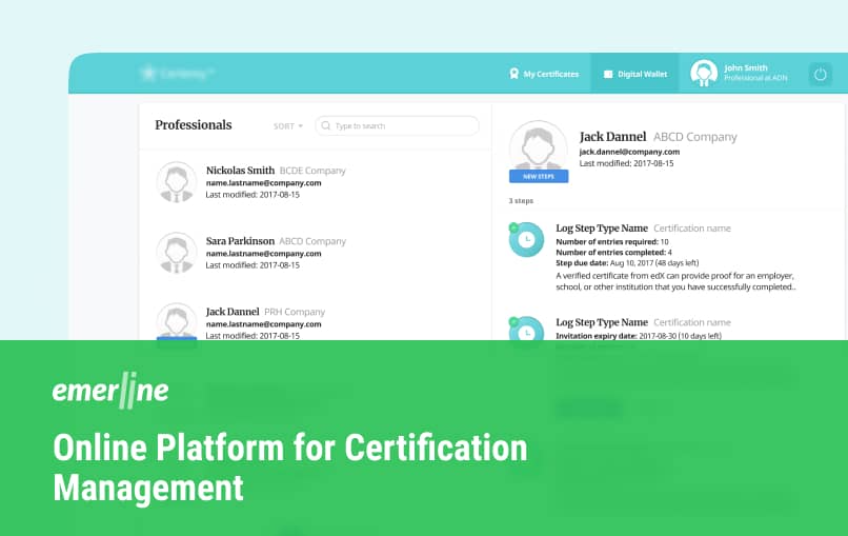
Task: Click John Smith profile avatar in header
Action: pyautogui.click(x=704, y=73)
